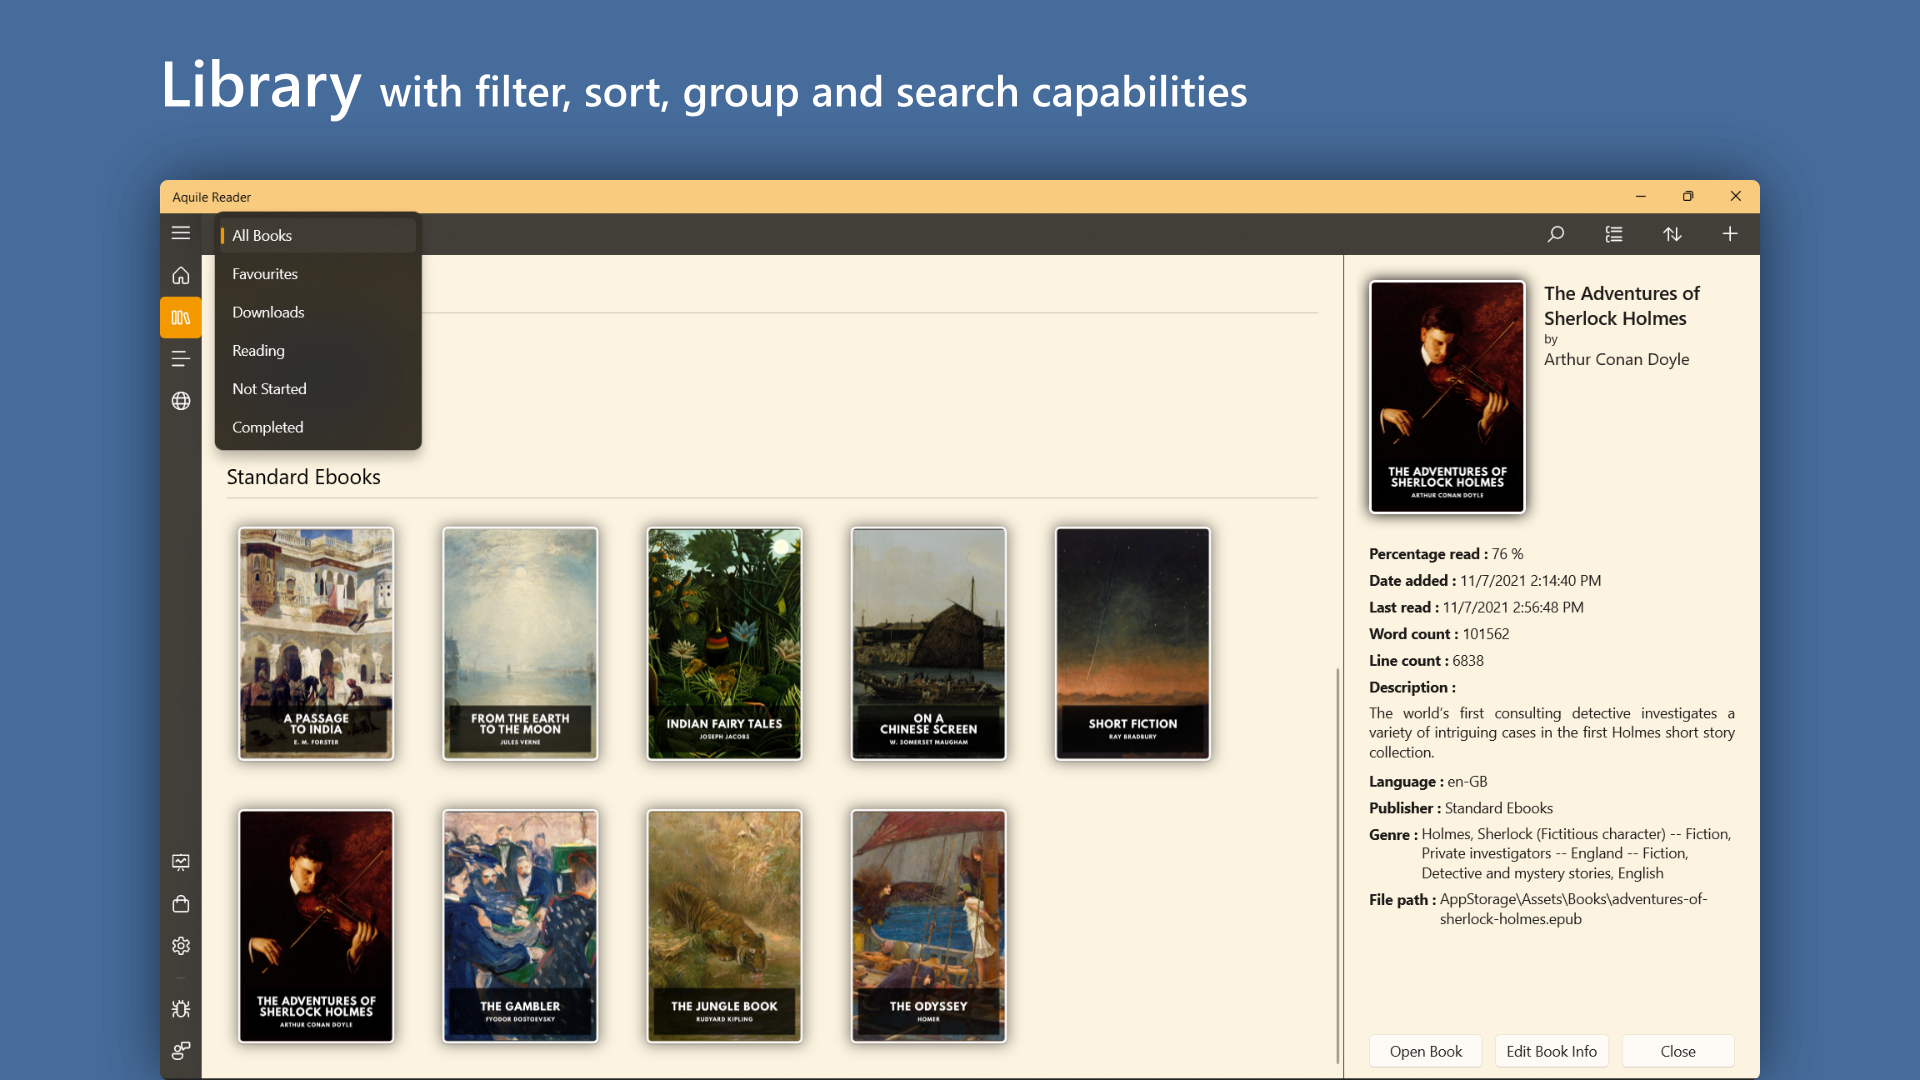Open the online catalogs globe icon
The height and width of the screenshot is (1080, 1920).
181,401
